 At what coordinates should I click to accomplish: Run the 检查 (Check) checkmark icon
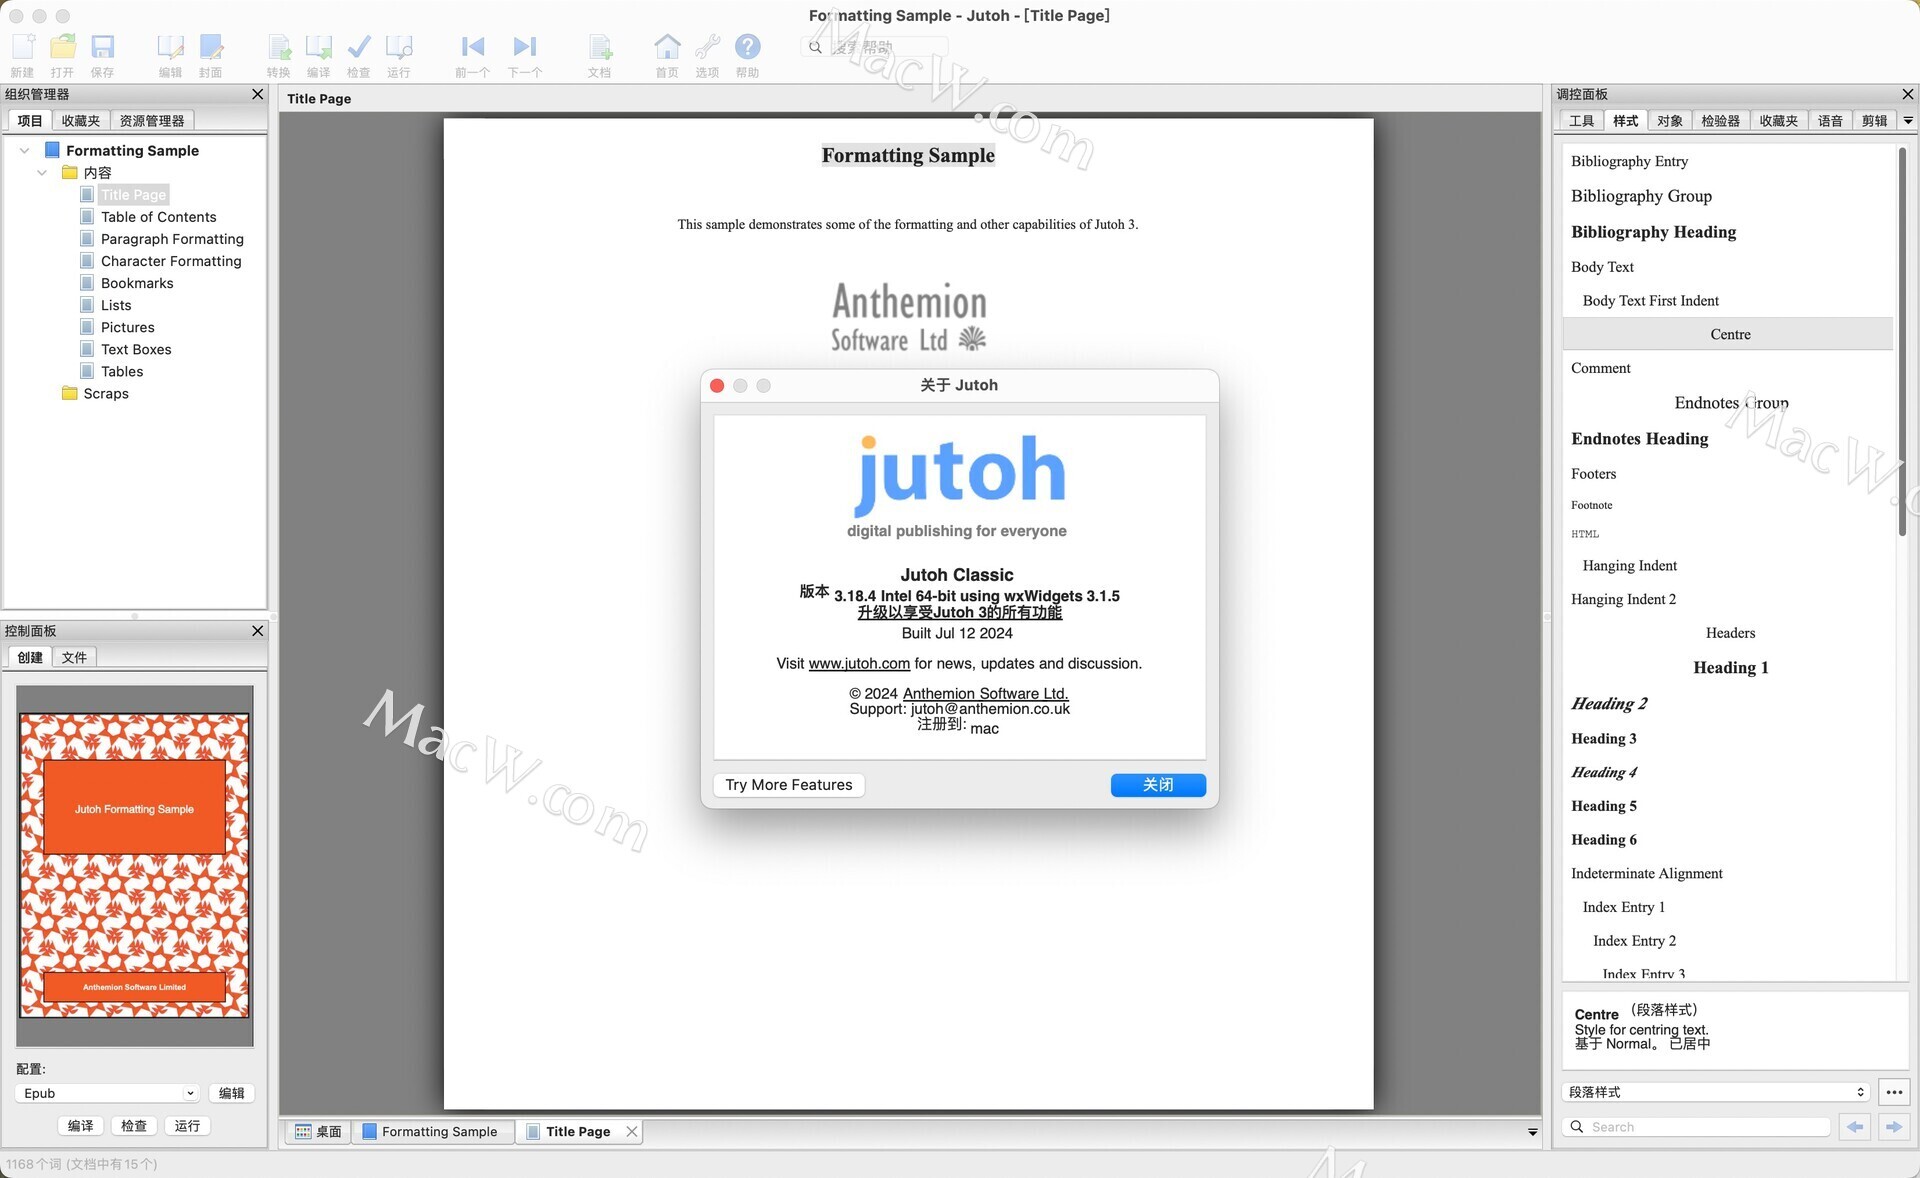[359, 55]
